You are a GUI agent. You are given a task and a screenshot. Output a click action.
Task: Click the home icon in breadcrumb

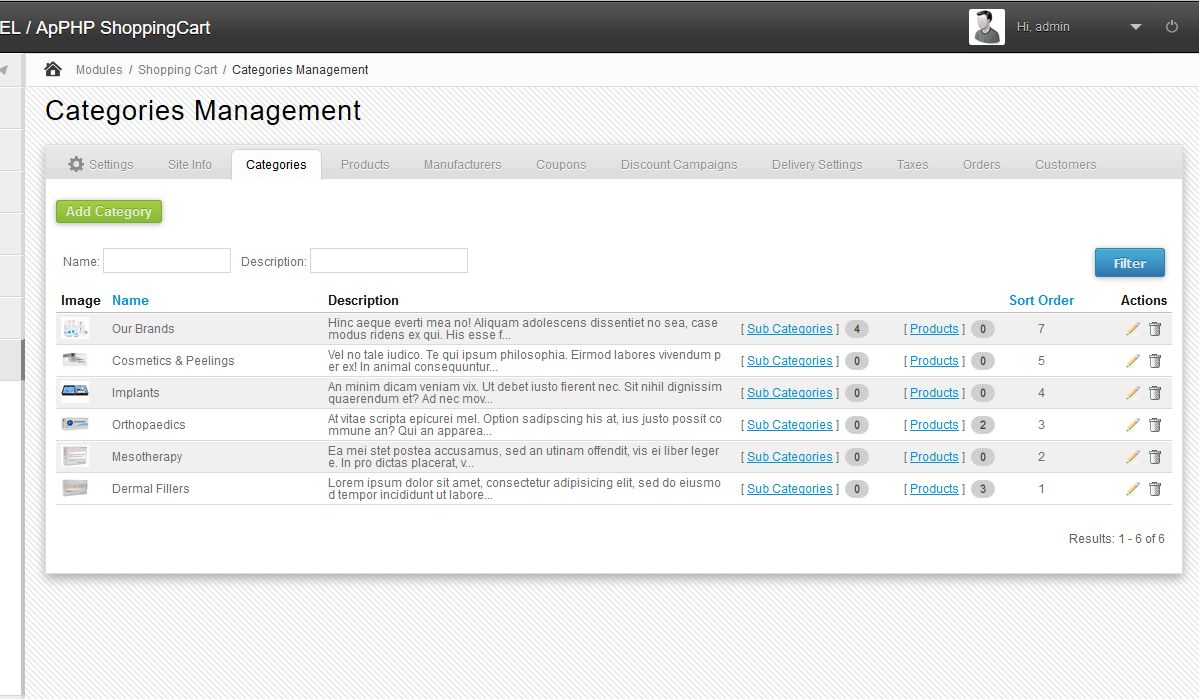pyautogui.click(x=53, y=69)
